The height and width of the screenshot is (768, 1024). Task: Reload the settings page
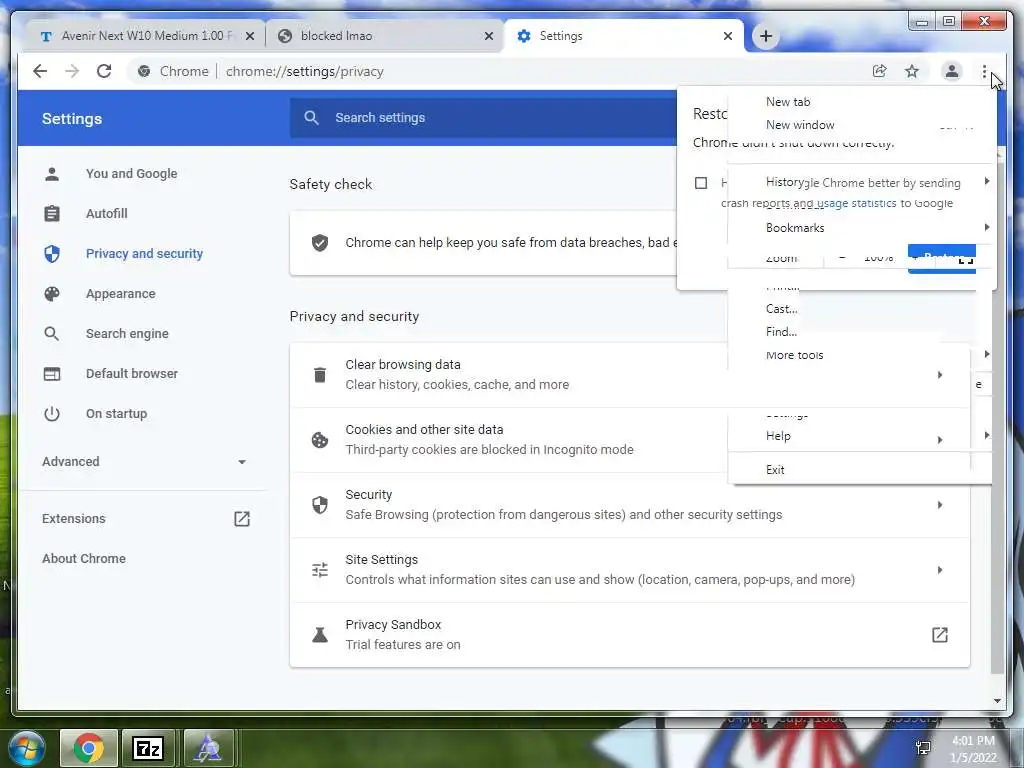[x=104, y=71]
